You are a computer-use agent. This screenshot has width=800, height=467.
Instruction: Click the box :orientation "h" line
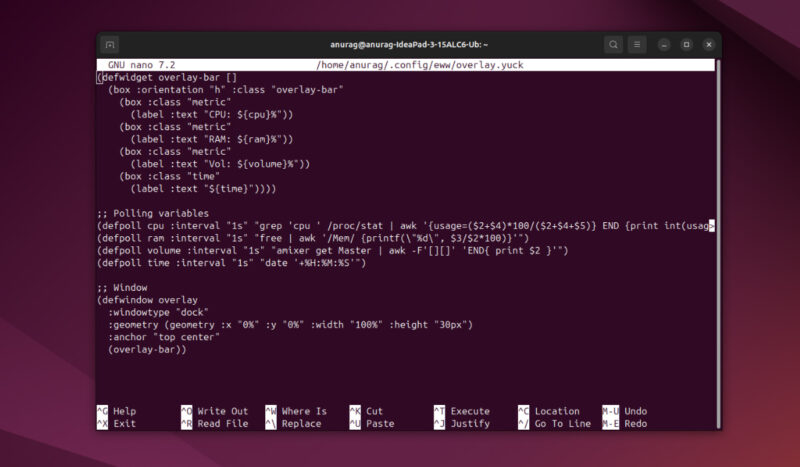click(226, 90)
